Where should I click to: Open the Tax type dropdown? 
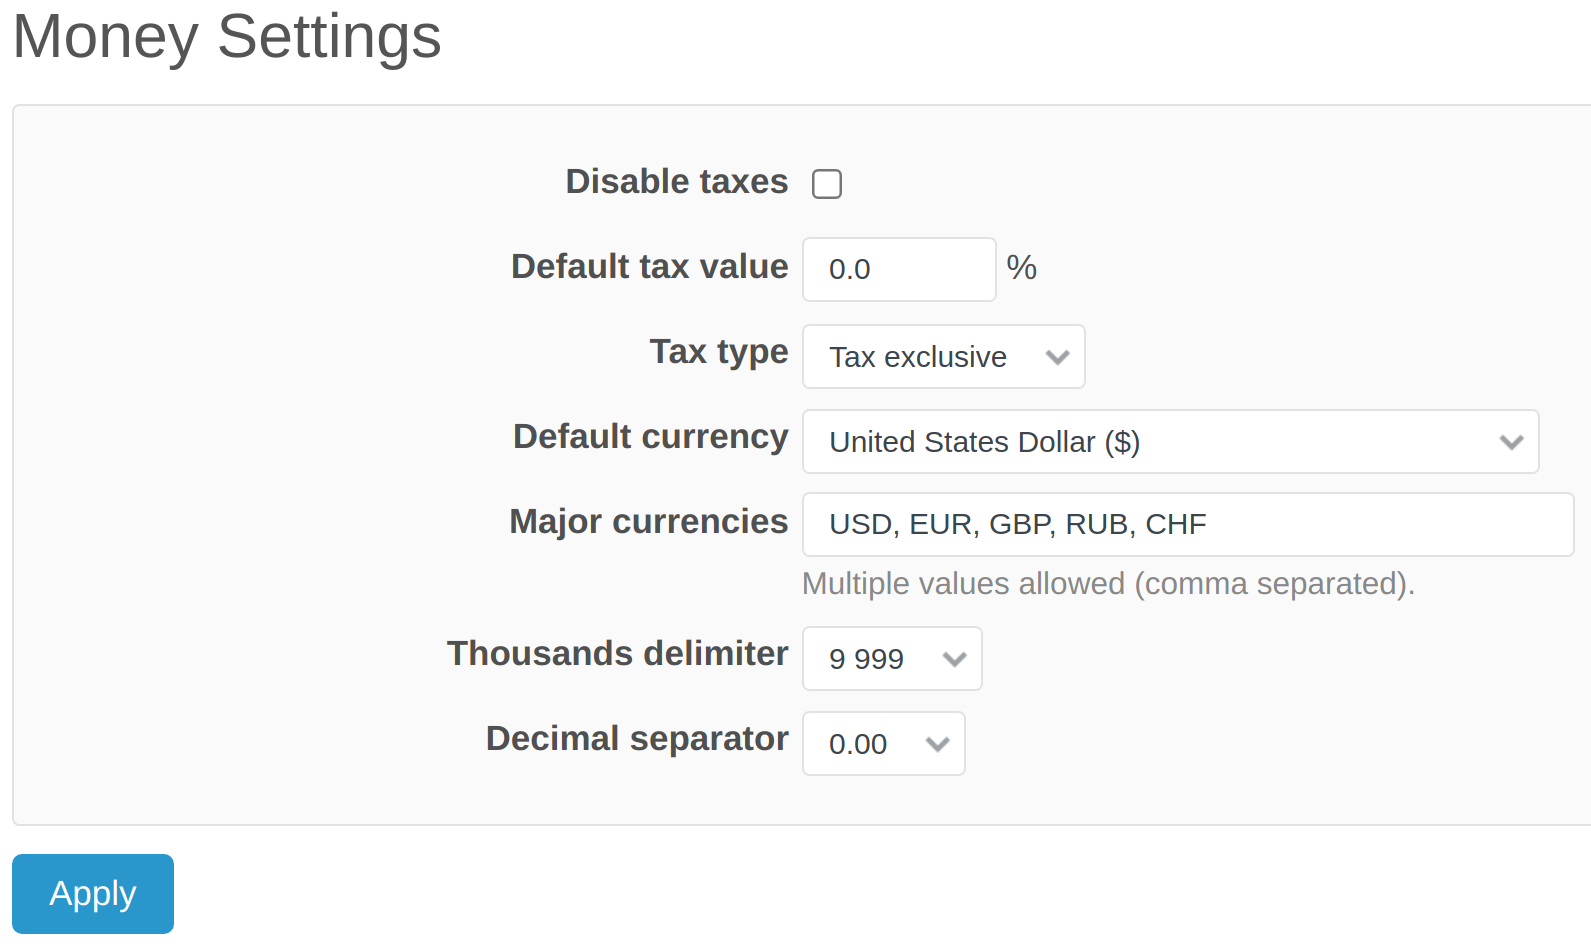[x=942, y=356]
